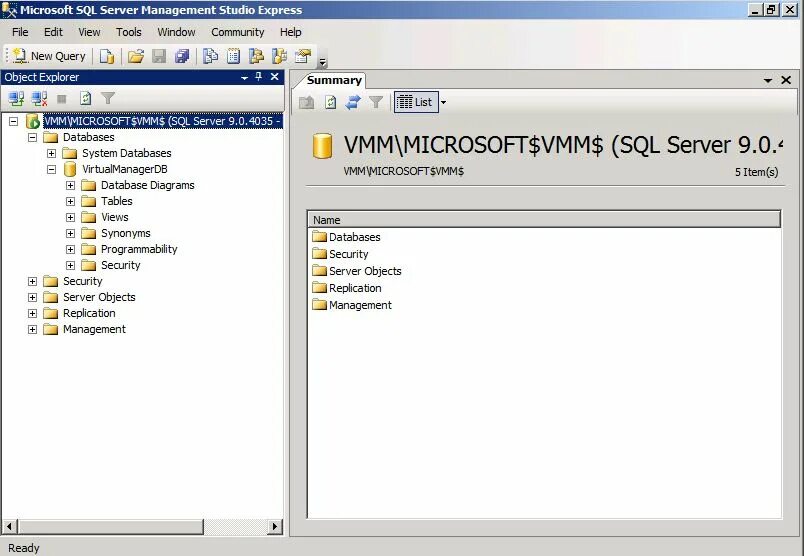Click the Object Explorer horizontal scrollbar thumb

[111, 526]
